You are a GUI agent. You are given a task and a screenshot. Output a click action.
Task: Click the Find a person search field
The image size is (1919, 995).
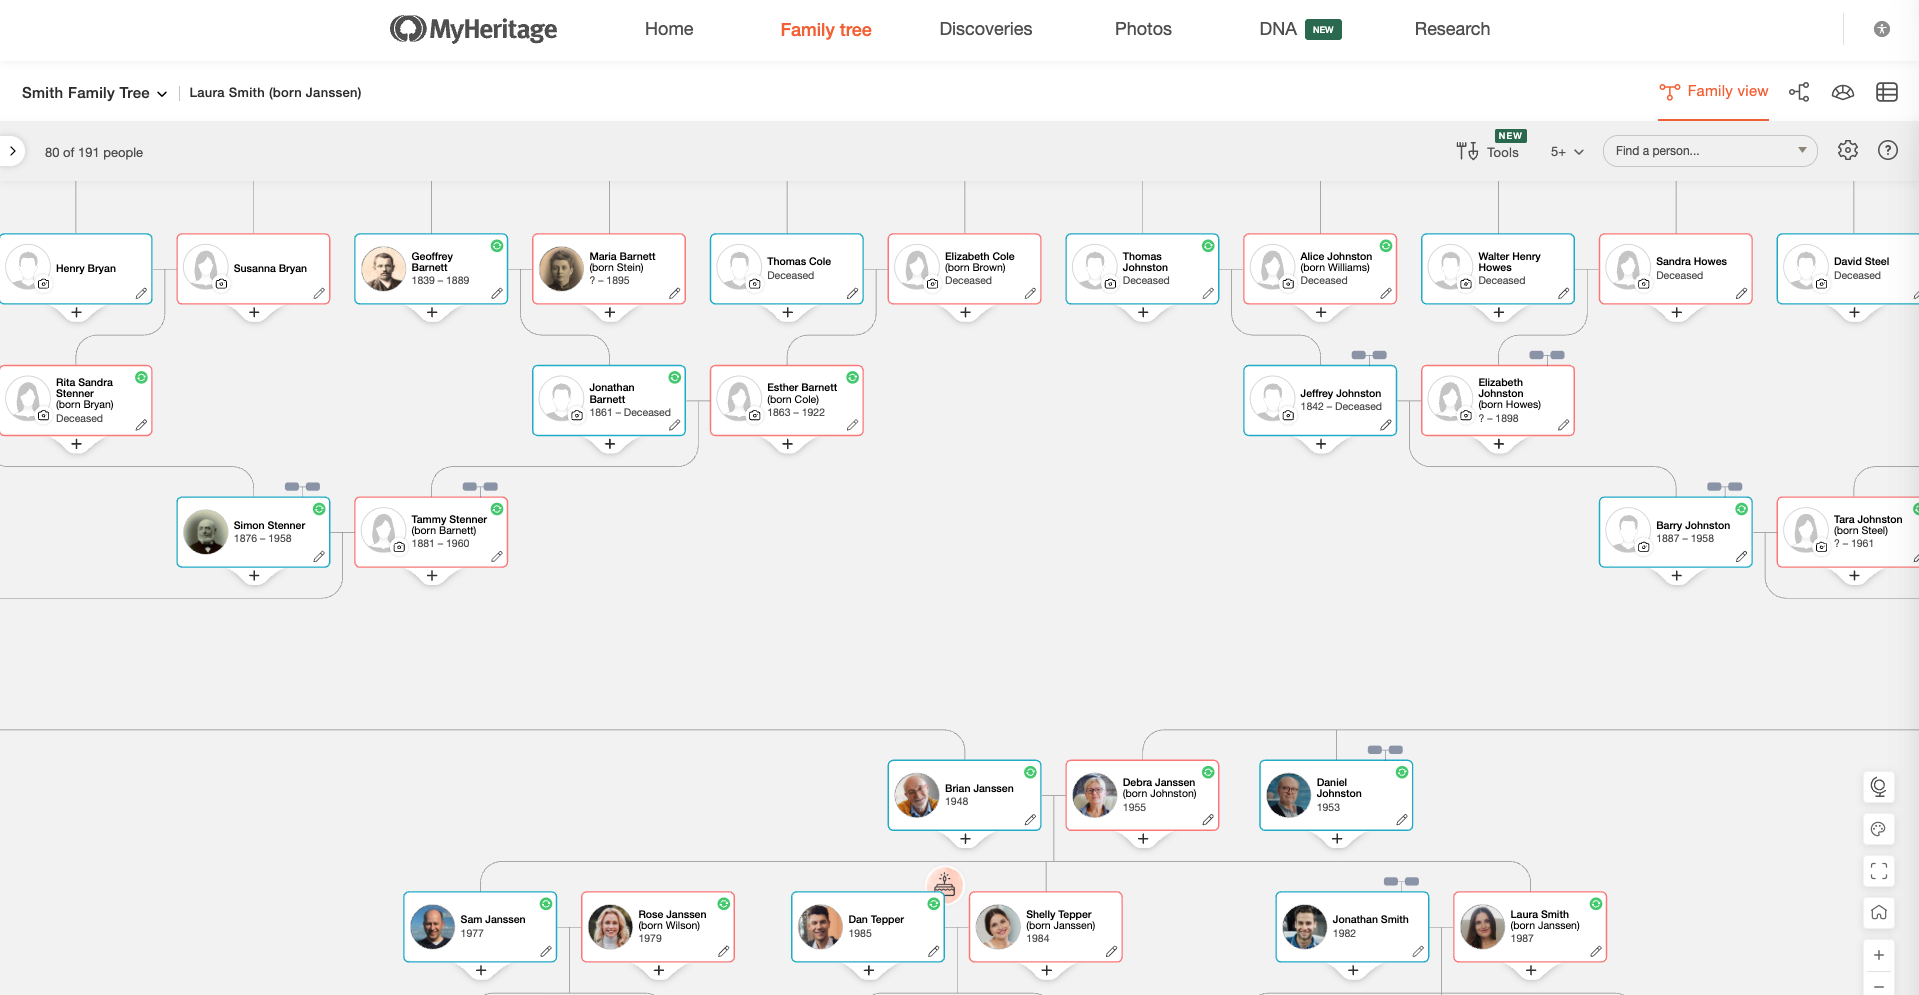coord(1702,151)
